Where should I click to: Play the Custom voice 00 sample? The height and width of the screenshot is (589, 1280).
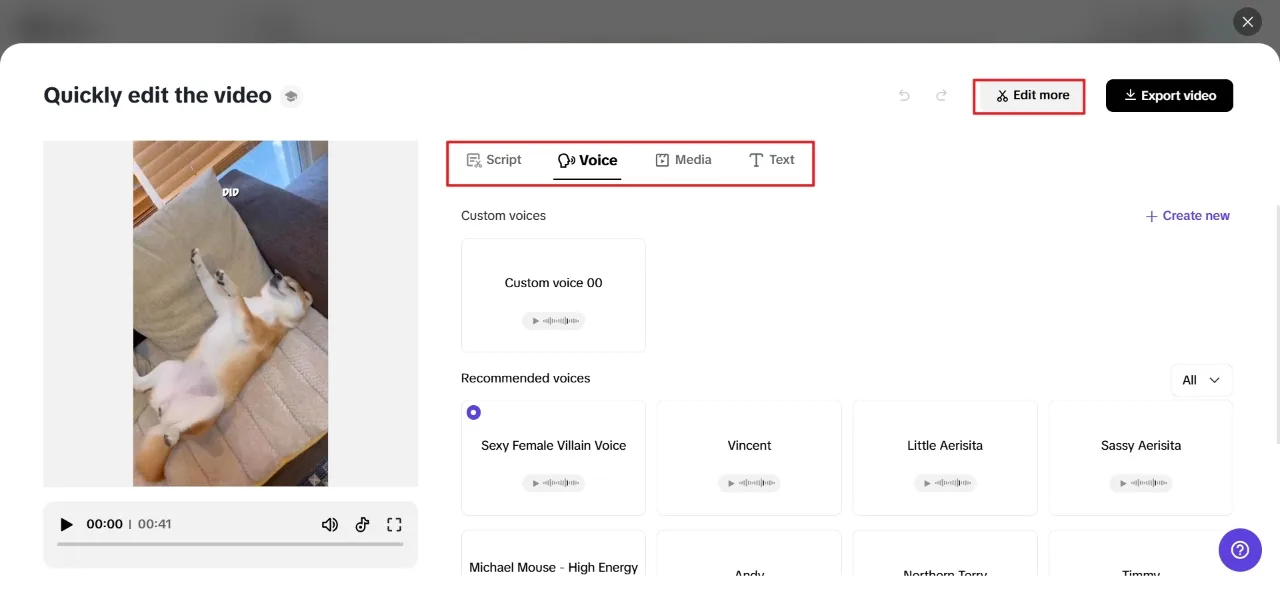553,321
